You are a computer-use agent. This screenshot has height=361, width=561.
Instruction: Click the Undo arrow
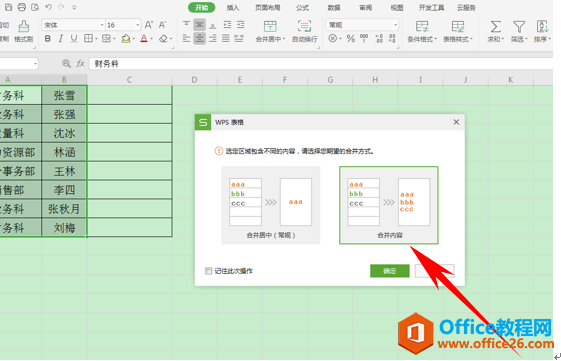click(49, 7)
